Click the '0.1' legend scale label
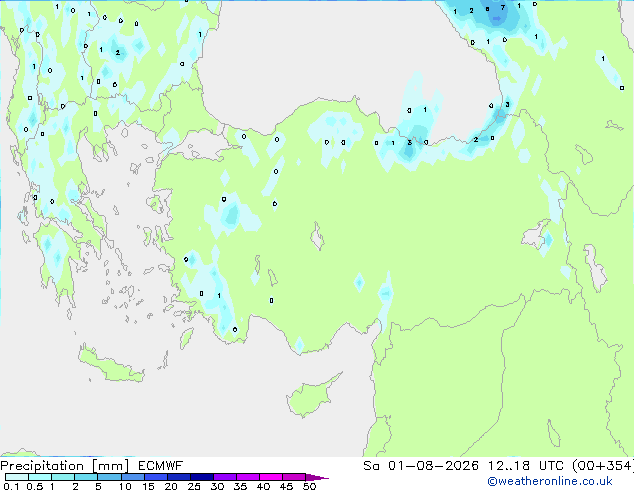The image size is (634, 490). pos(11,486)
